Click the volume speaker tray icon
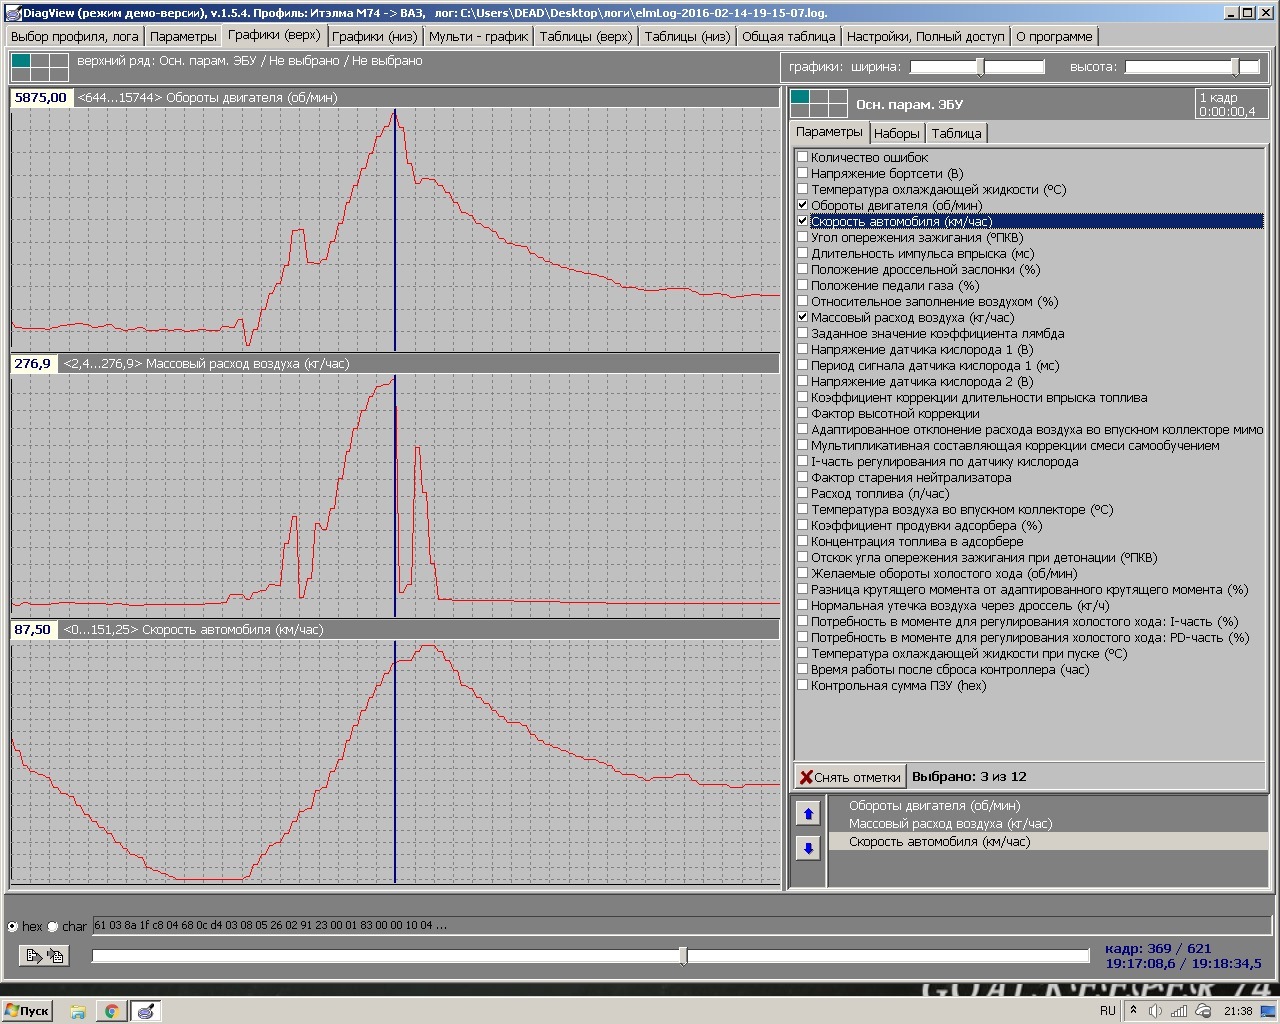The height and width of the screenshot is (1024, 1280). coord(1155,1011)
